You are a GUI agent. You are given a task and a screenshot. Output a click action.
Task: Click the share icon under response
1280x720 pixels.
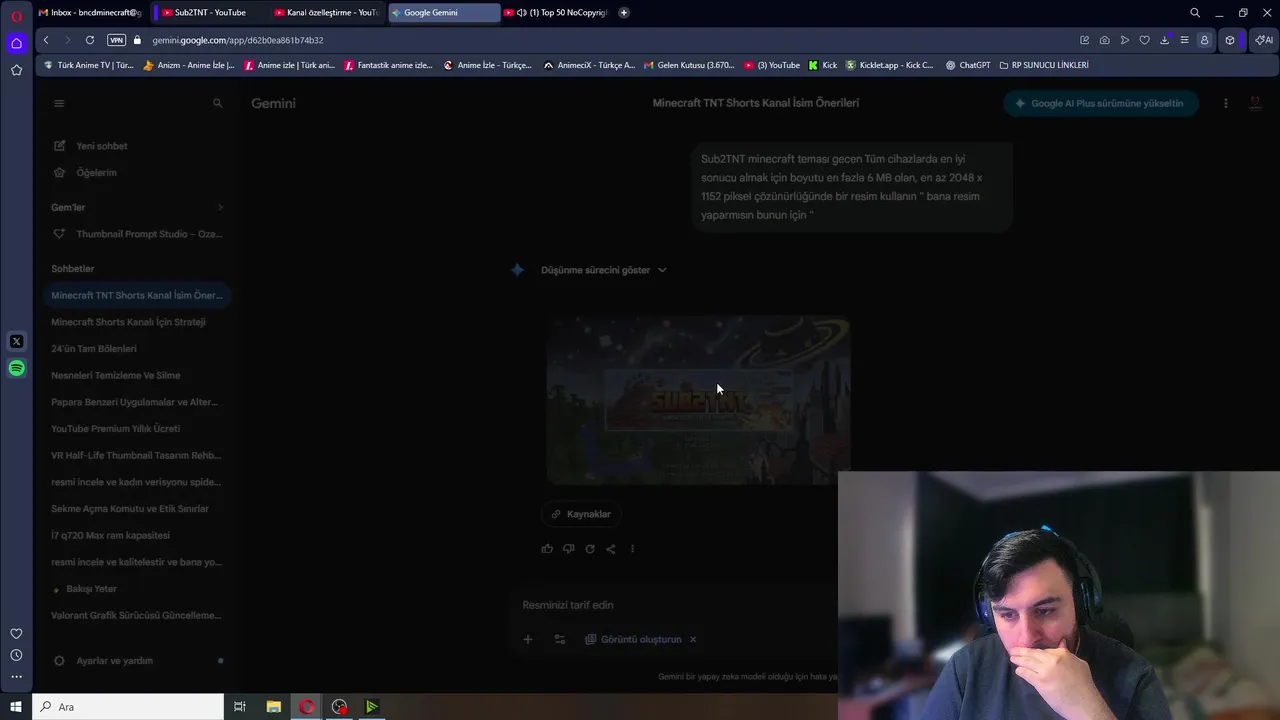pos(611,549)
